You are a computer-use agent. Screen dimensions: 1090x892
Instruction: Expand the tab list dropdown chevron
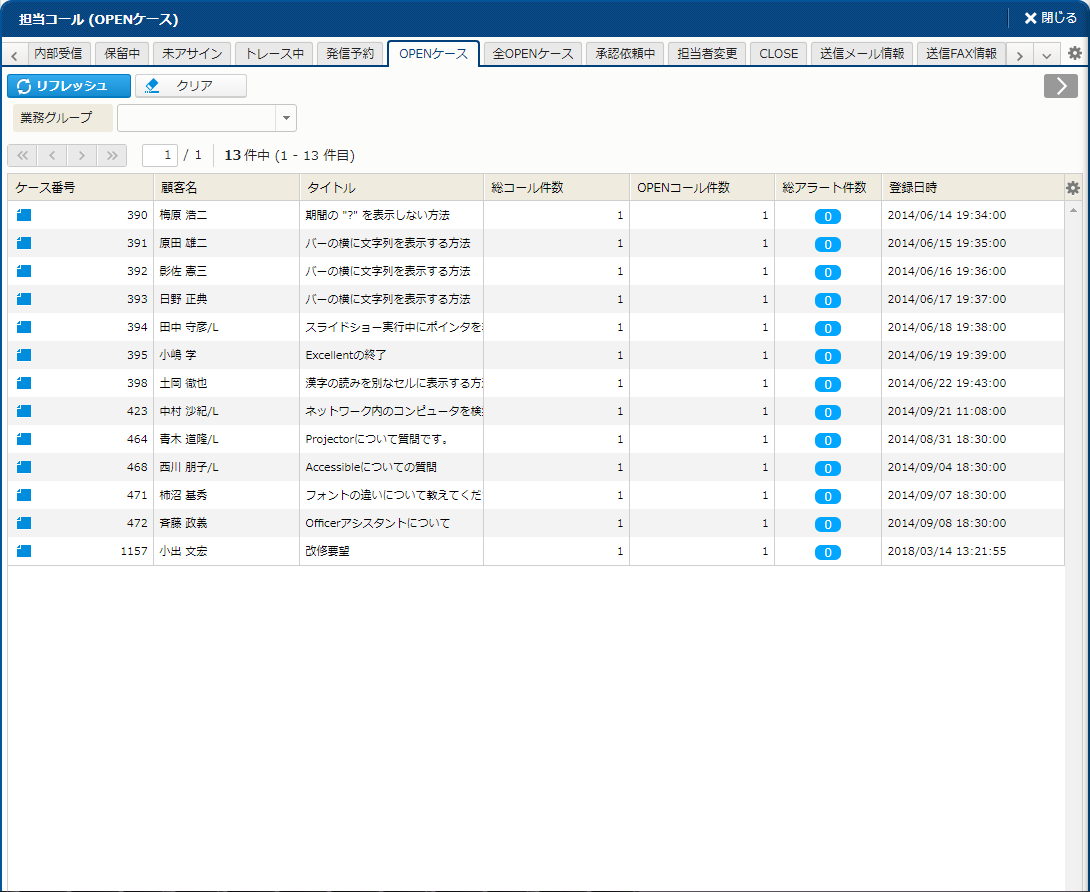click(1046, 55)
